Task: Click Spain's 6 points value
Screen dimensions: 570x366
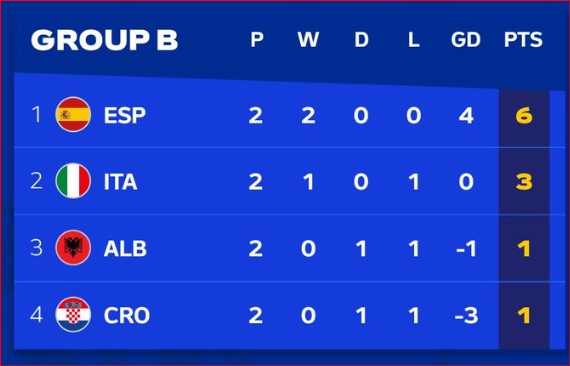Action: click(x=524, y=116)
